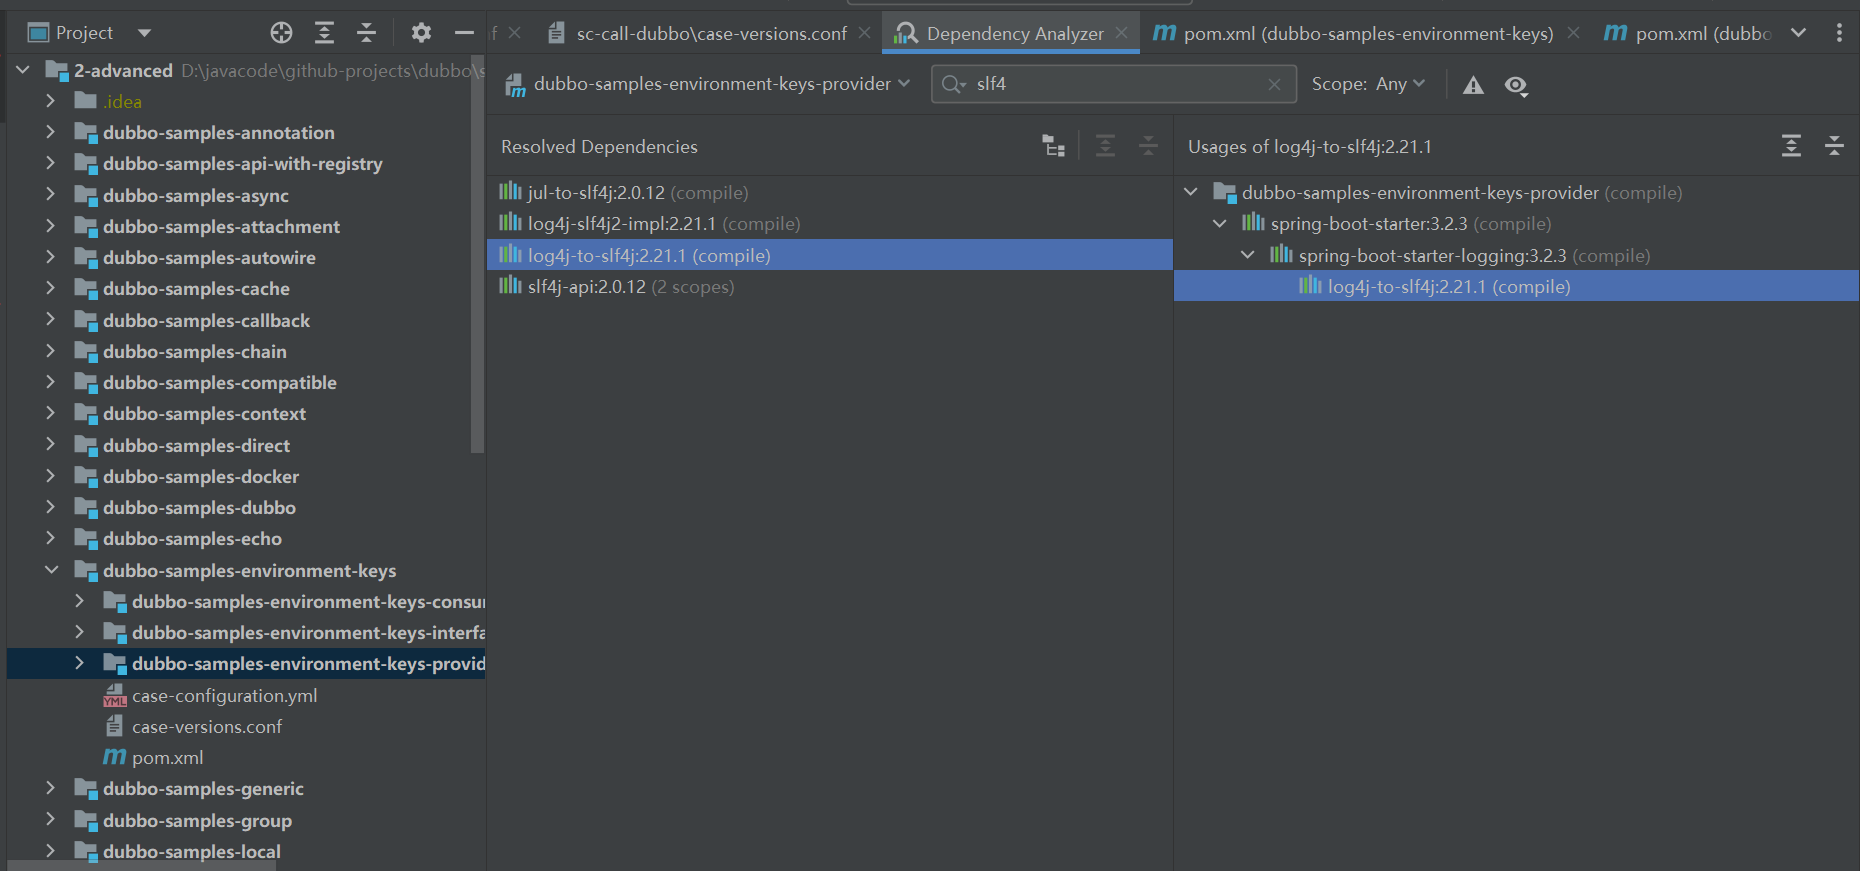
Task: Expand all in Project panel toolbar
Action: [x=324, y=33]
